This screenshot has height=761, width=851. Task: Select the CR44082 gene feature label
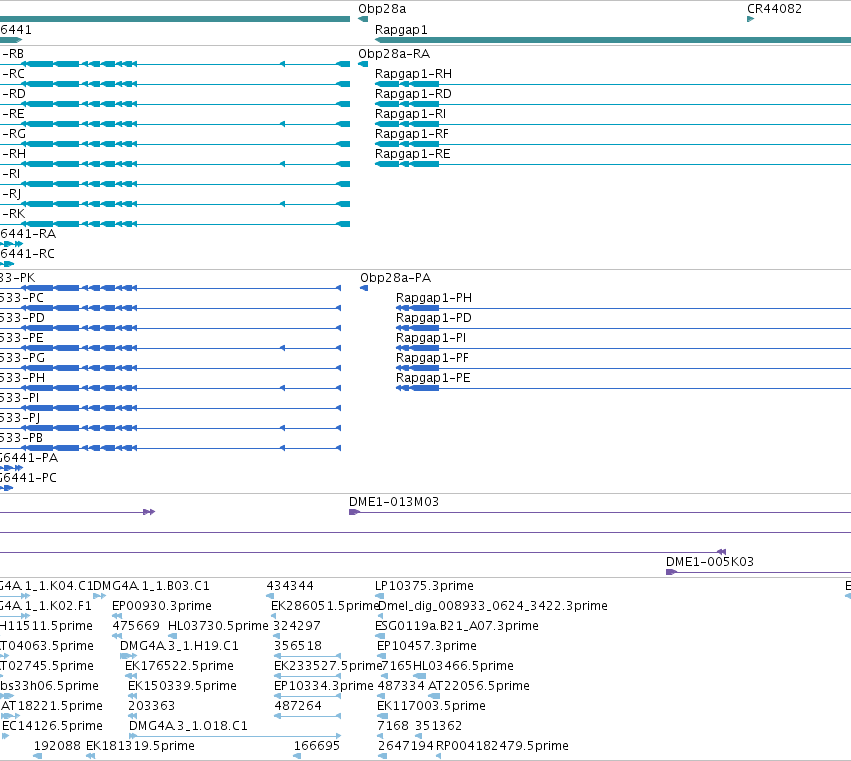tap(774, 9)
